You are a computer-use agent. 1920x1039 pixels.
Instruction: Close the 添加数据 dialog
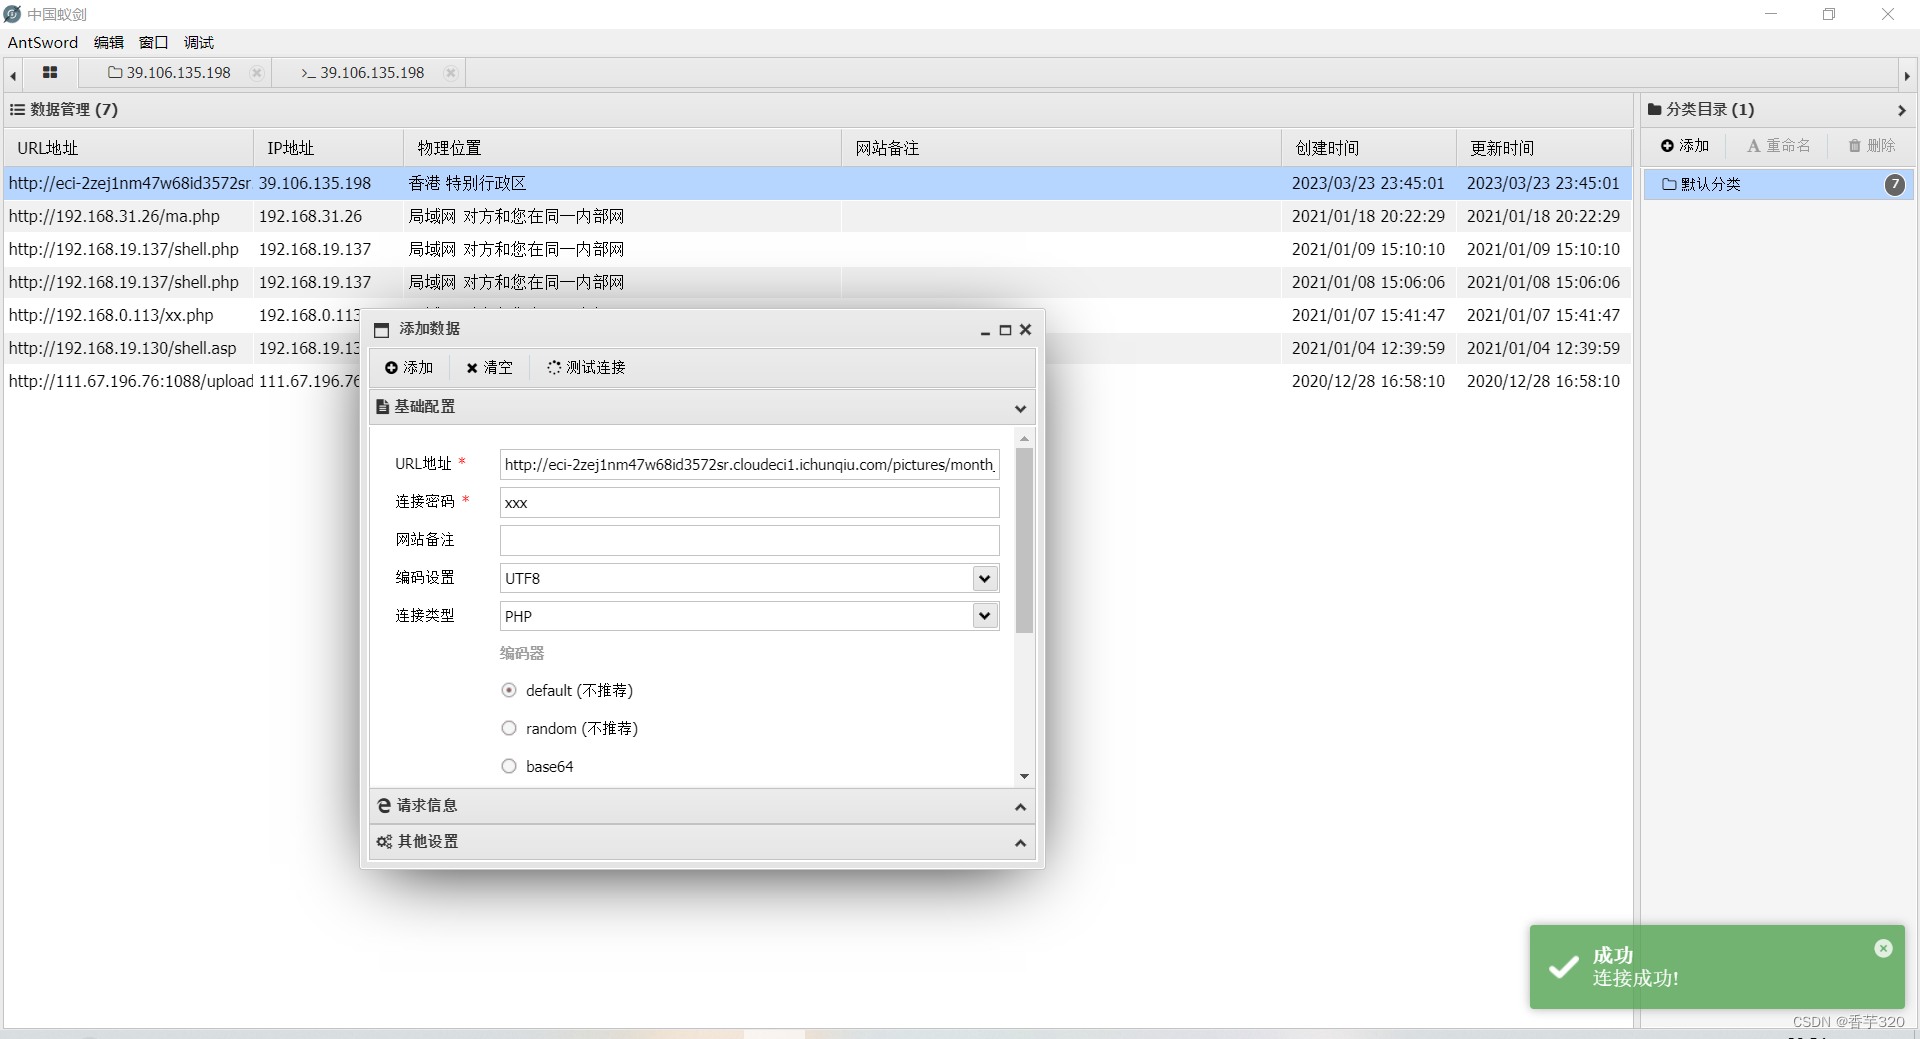[1025, 330]
